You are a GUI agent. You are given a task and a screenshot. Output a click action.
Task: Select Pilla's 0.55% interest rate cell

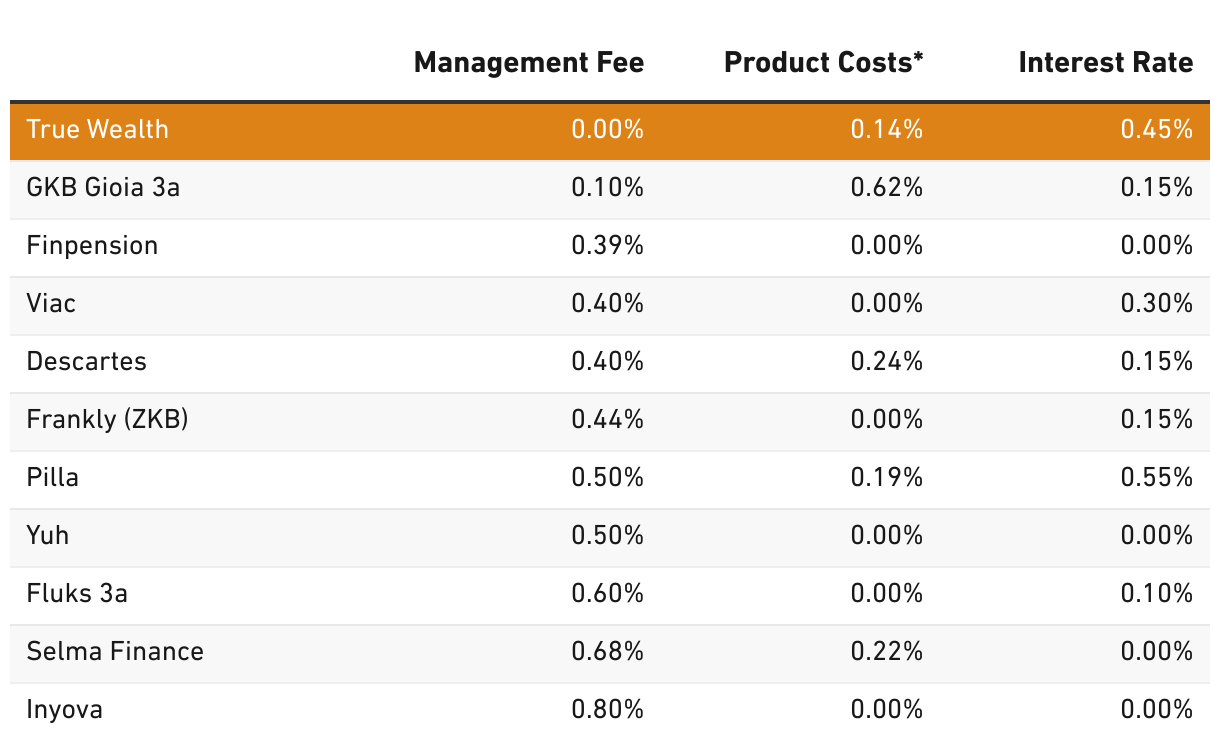point(1156,477)
